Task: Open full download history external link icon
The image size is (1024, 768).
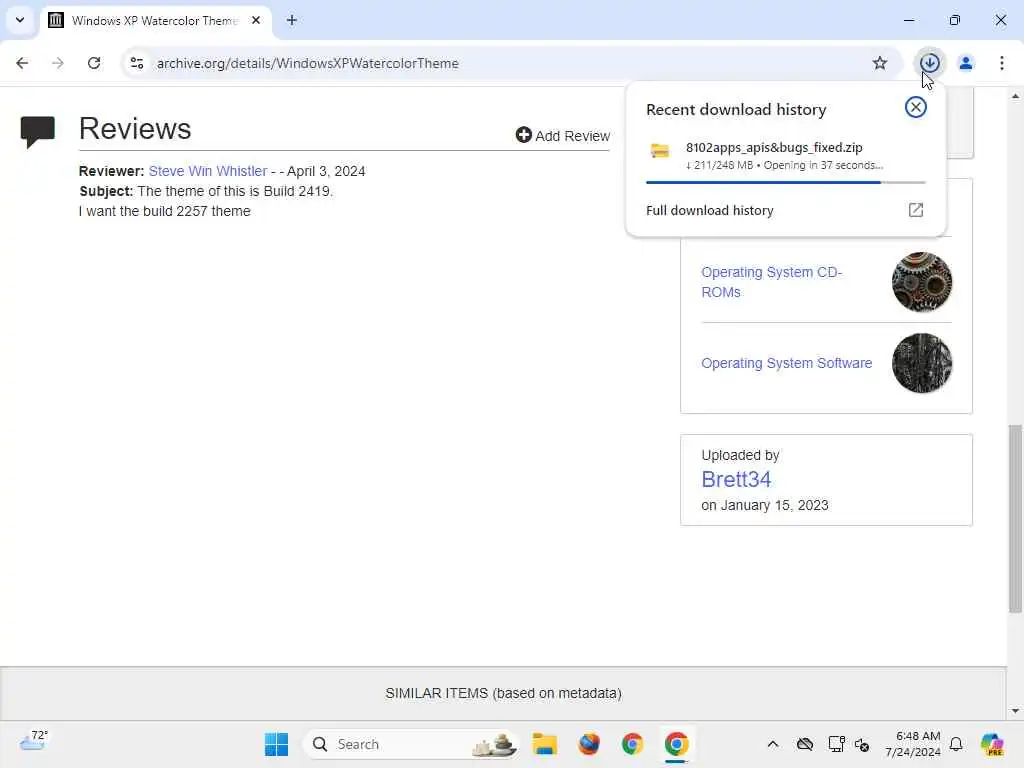Action: (x=916, y=210)
